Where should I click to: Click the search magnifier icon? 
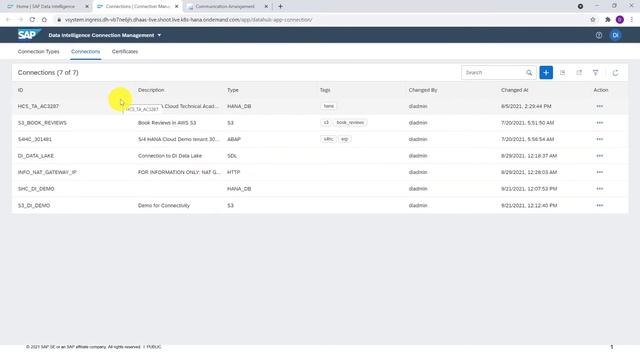pyautogui.click(x=529, y=73)
